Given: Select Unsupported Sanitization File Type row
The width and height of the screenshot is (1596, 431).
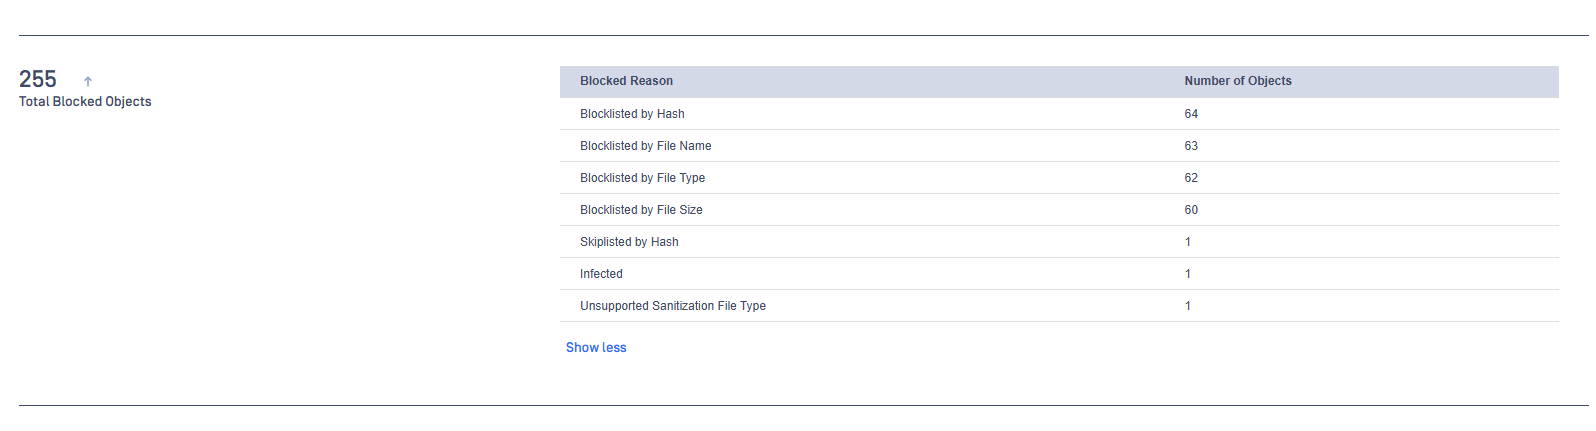Looking at the screenshot, I should (1059, 306).
